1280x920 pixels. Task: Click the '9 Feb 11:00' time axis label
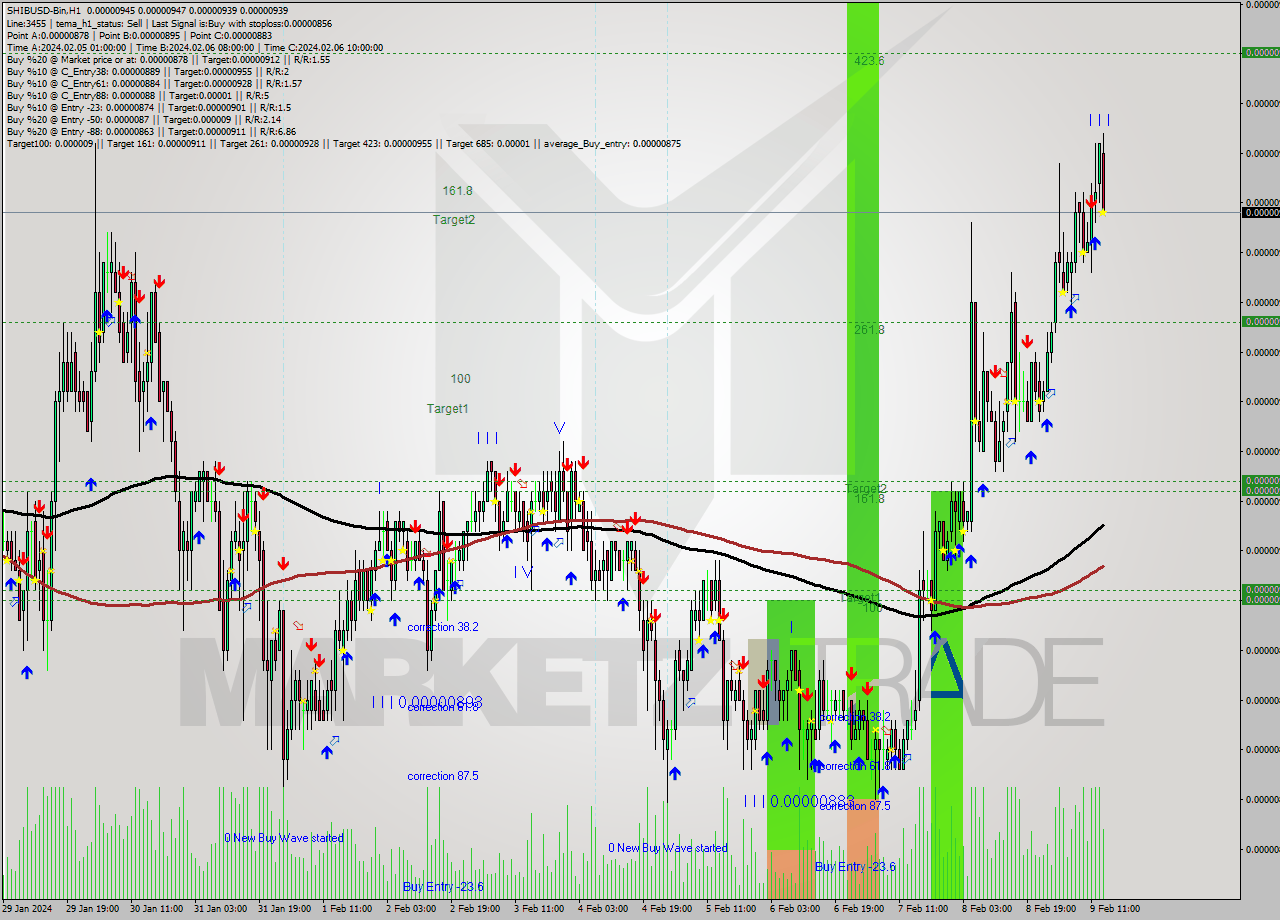[x=1115, y=909]
